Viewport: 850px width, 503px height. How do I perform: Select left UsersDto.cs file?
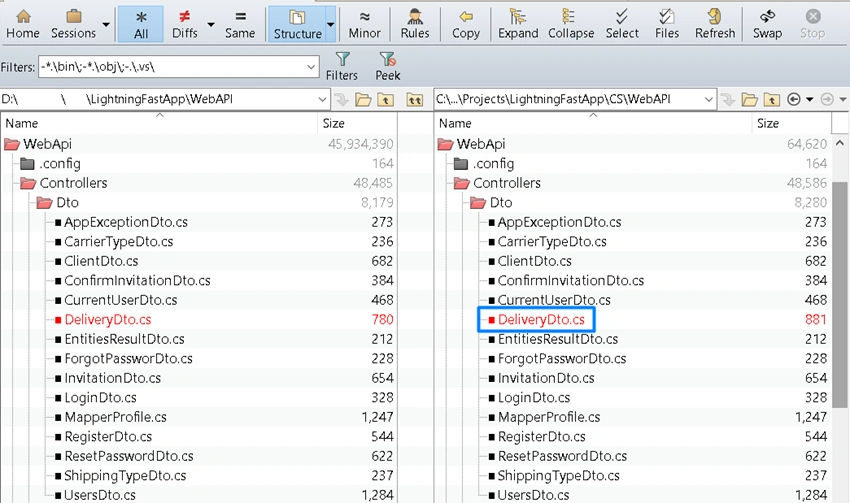100,495
